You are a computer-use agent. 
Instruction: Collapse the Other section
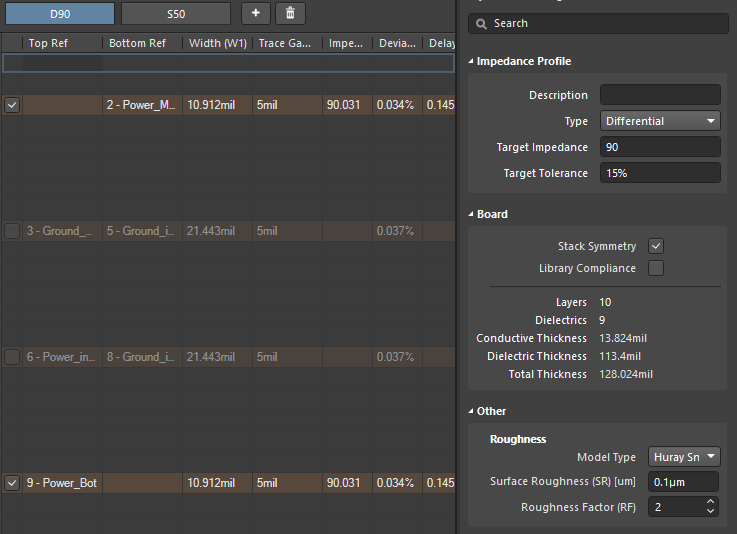472,412
